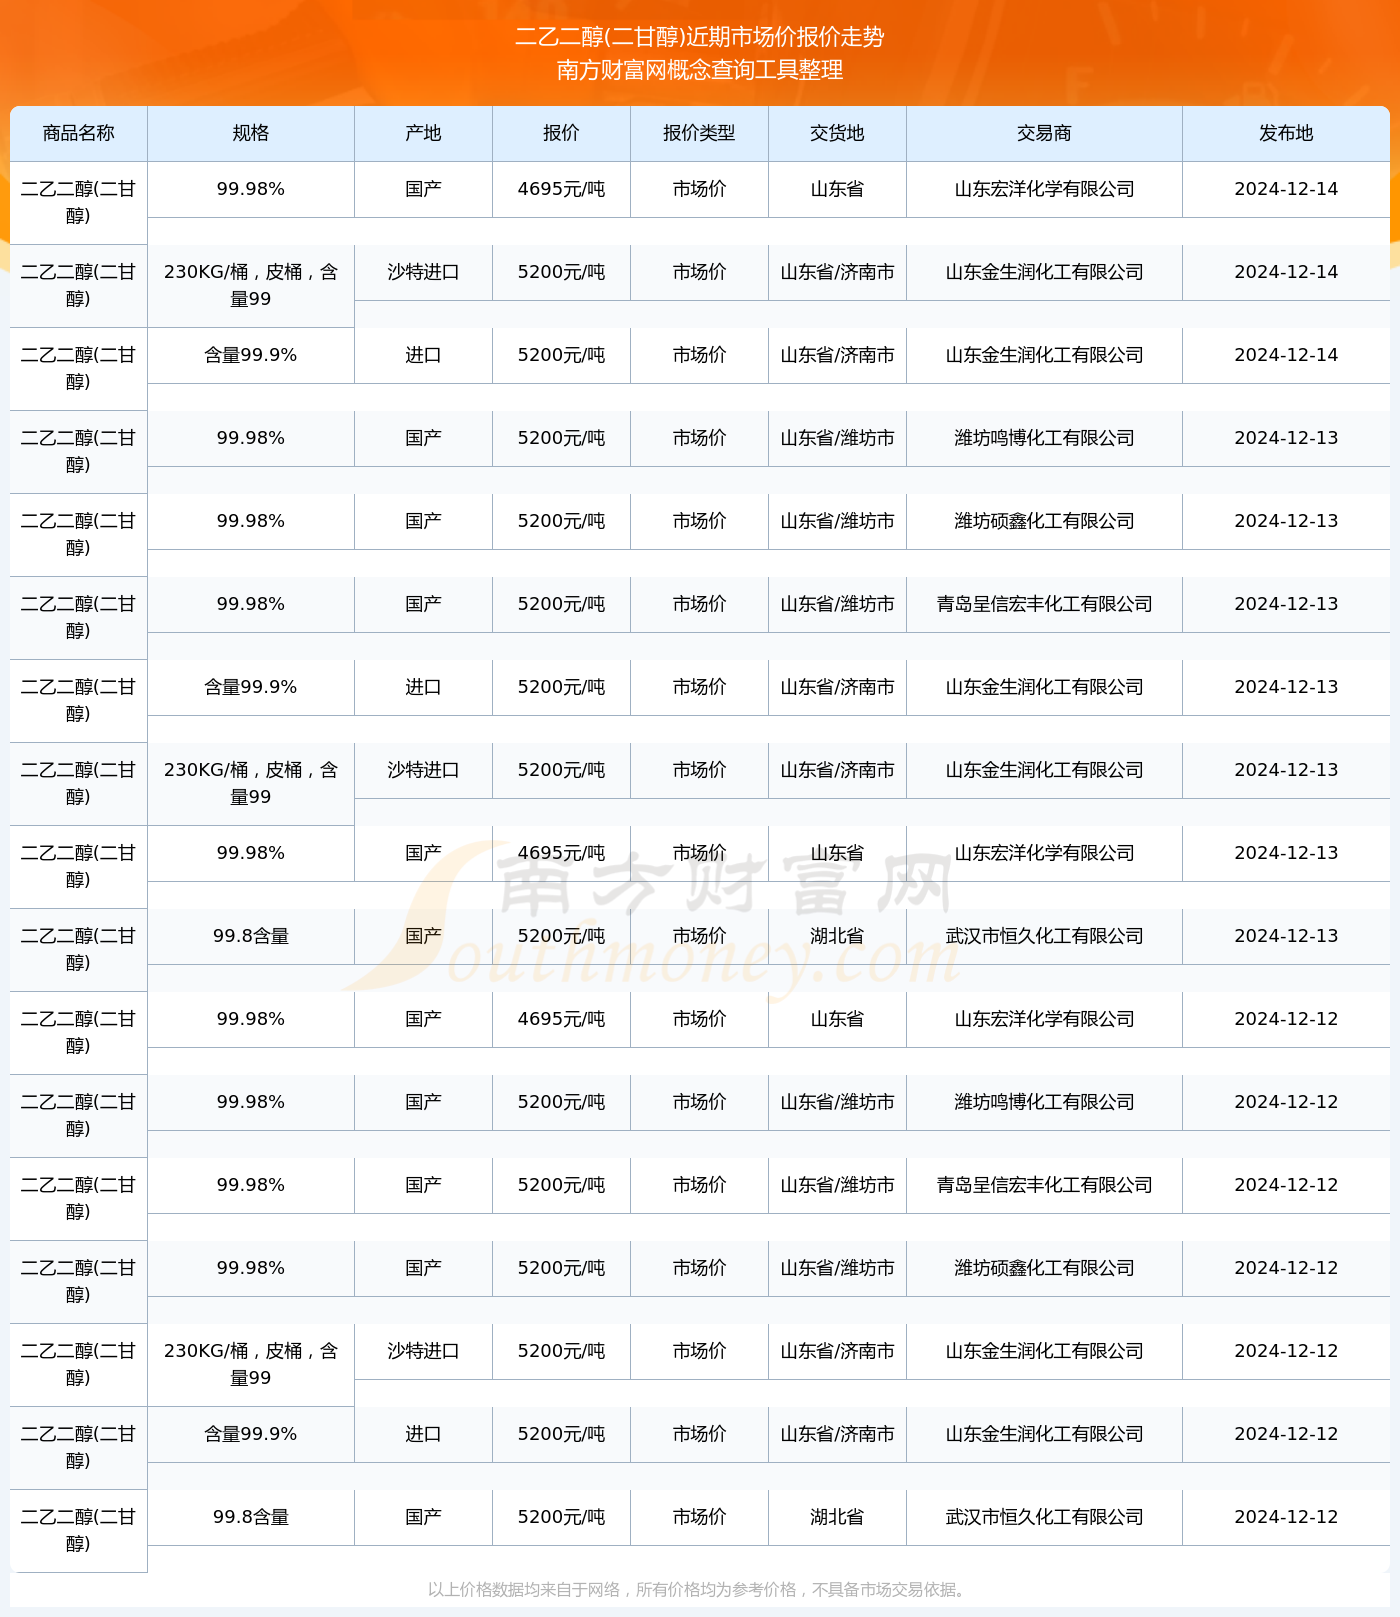Click the 4695元/吨 price dated 2024-12-14
This screenshot has width=1400, height=1617.
(x=562, y=189)
